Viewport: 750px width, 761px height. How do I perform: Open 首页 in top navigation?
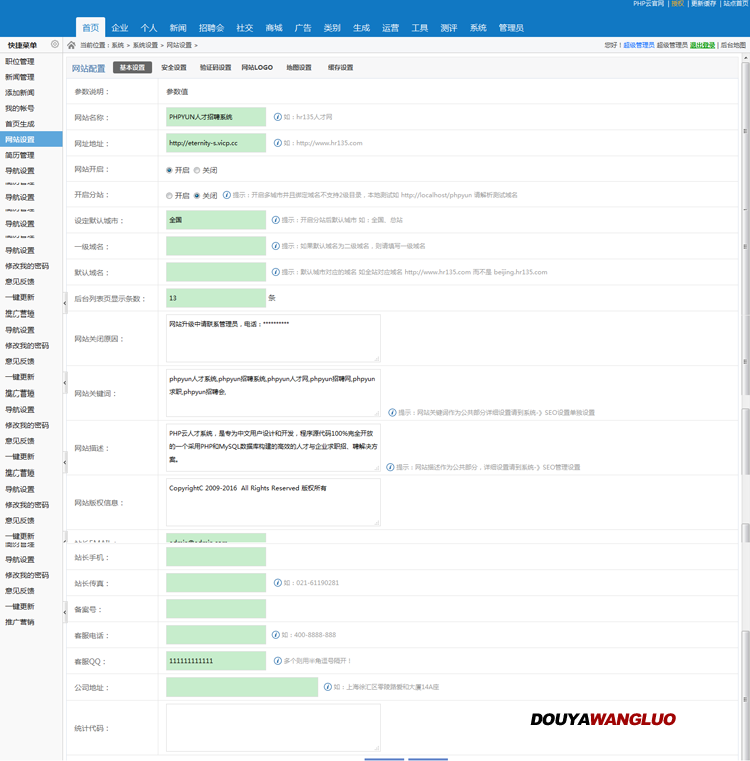click(90, 28)
